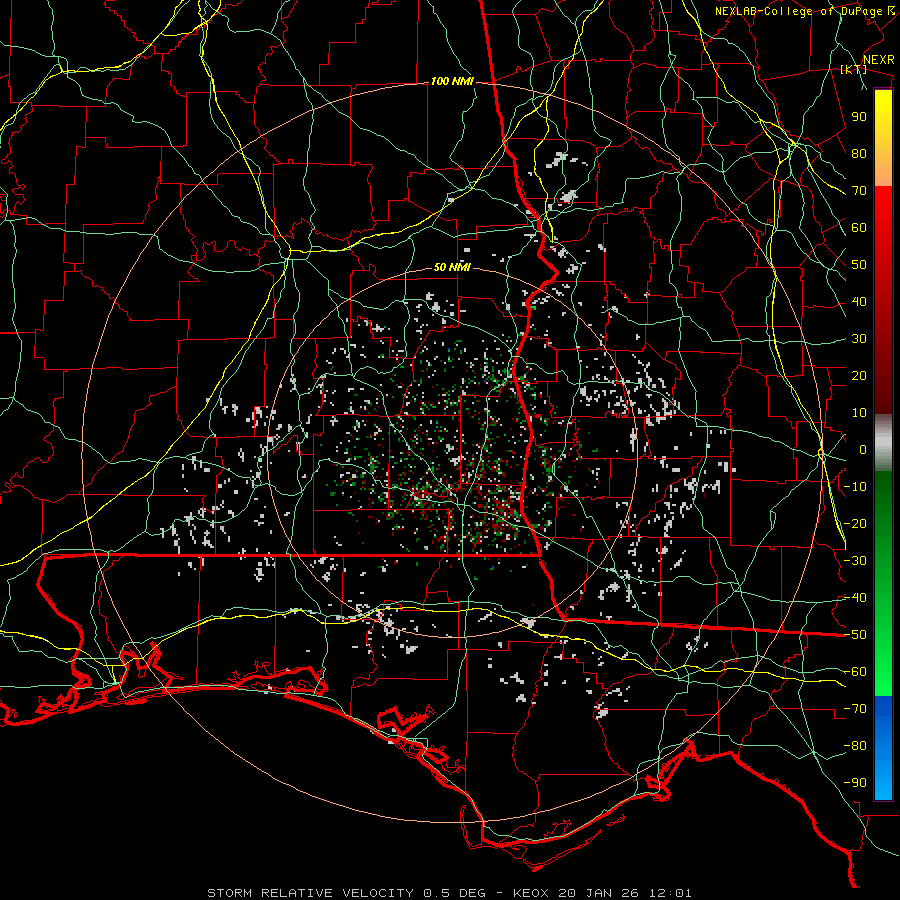Select the 10 value on the velocity scale
This screenshot has width=900, height=900.
pyautogui.click(x=859, y=413)
